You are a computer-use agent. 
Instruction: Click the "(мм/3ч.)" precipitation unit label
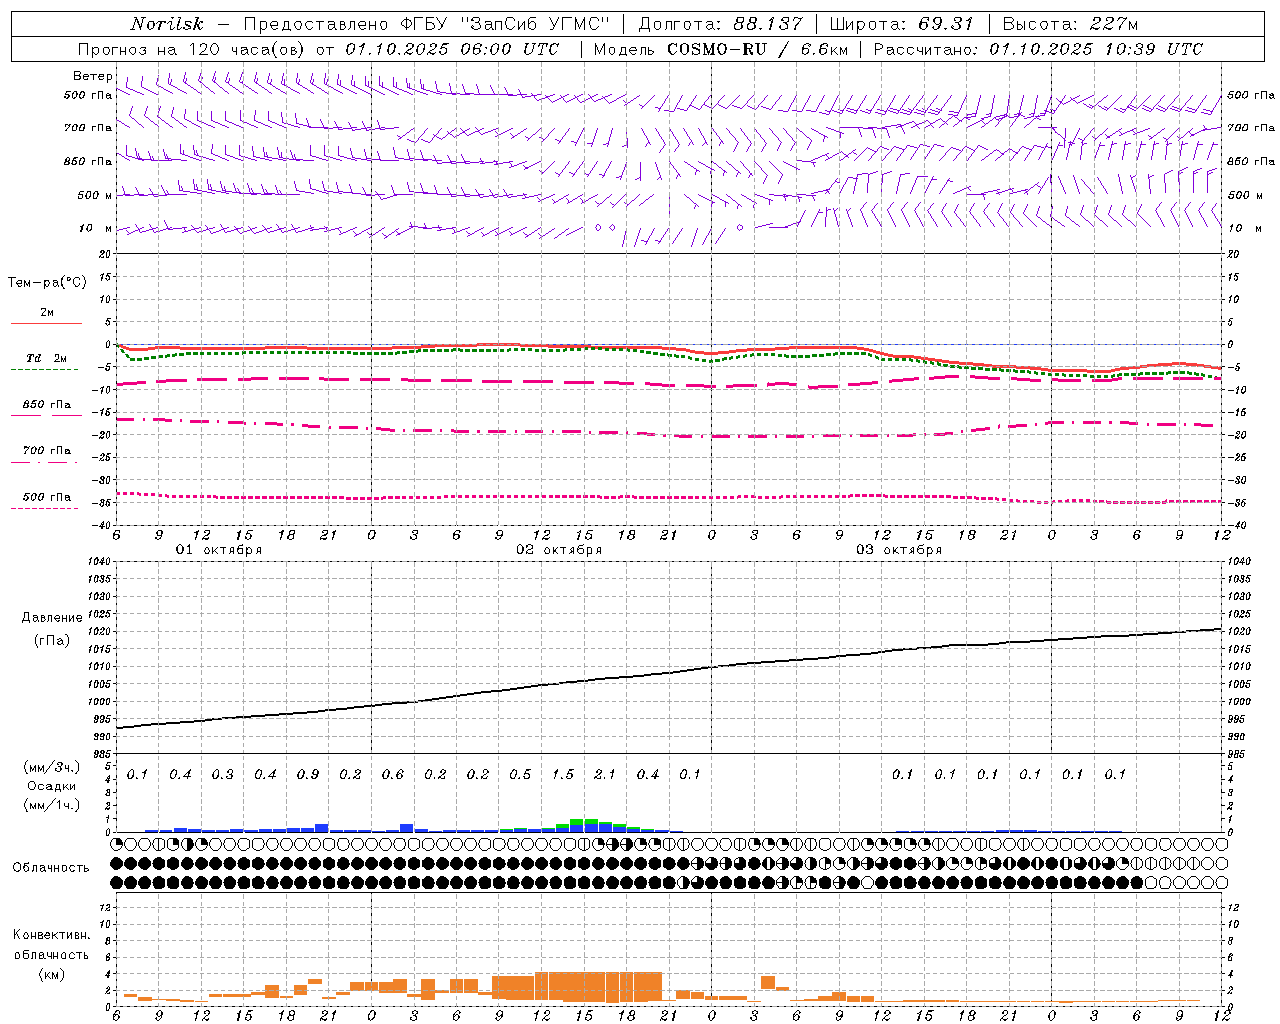tap(52, 767)
